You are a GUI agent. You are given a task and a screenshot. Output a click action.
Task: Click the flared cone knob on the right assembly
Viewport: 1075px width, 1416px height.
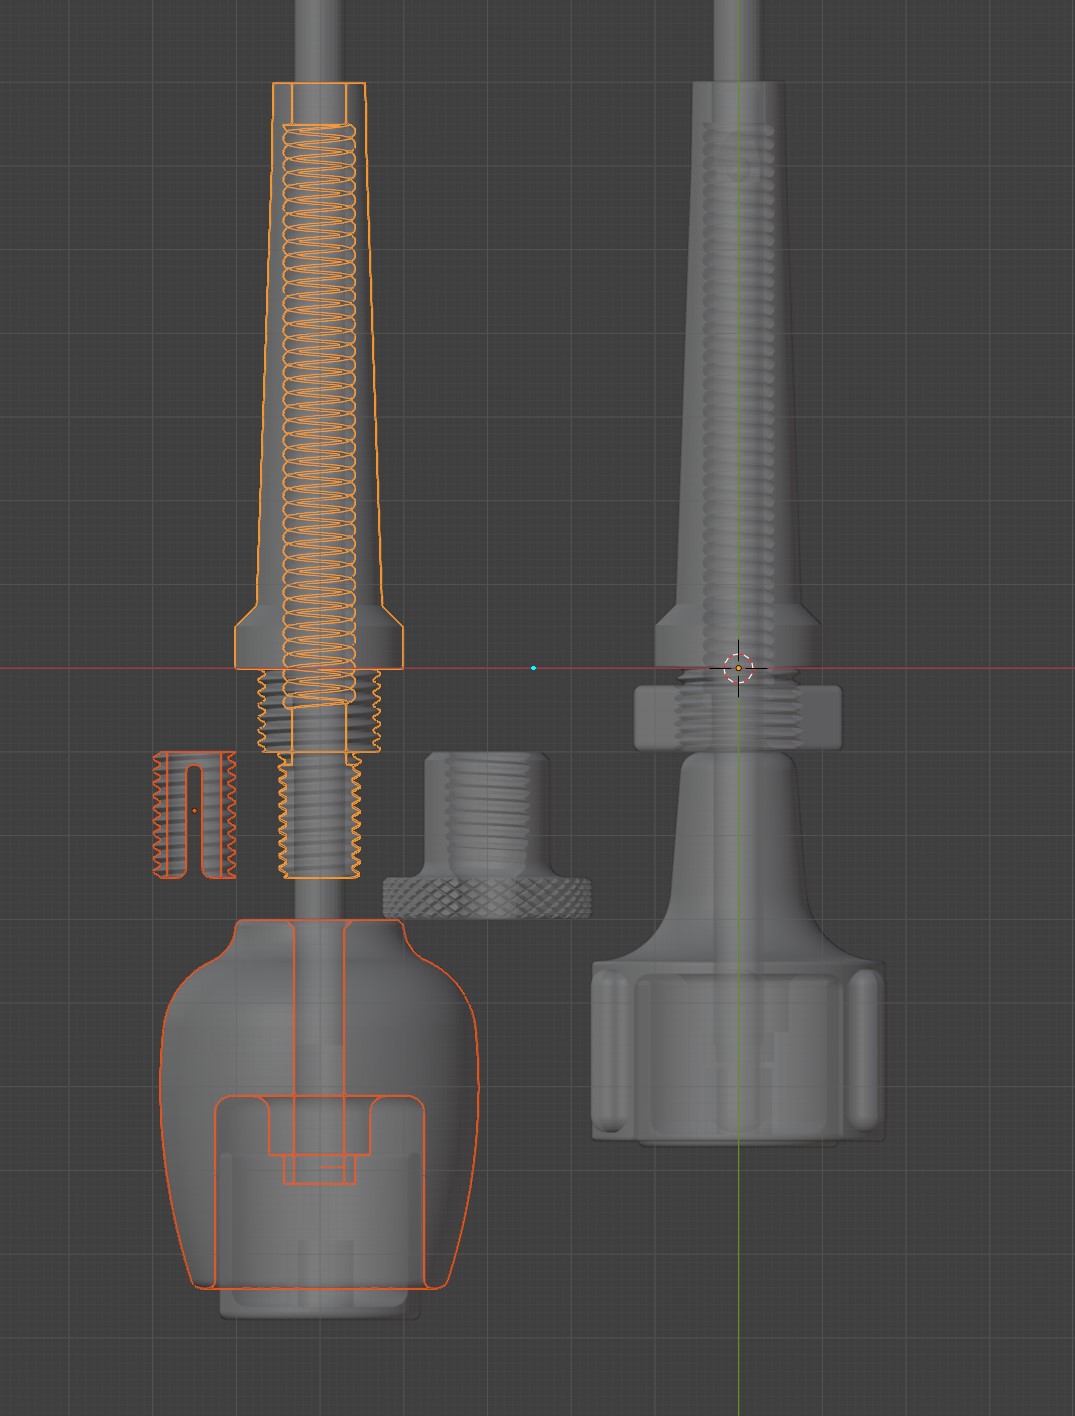738,860
